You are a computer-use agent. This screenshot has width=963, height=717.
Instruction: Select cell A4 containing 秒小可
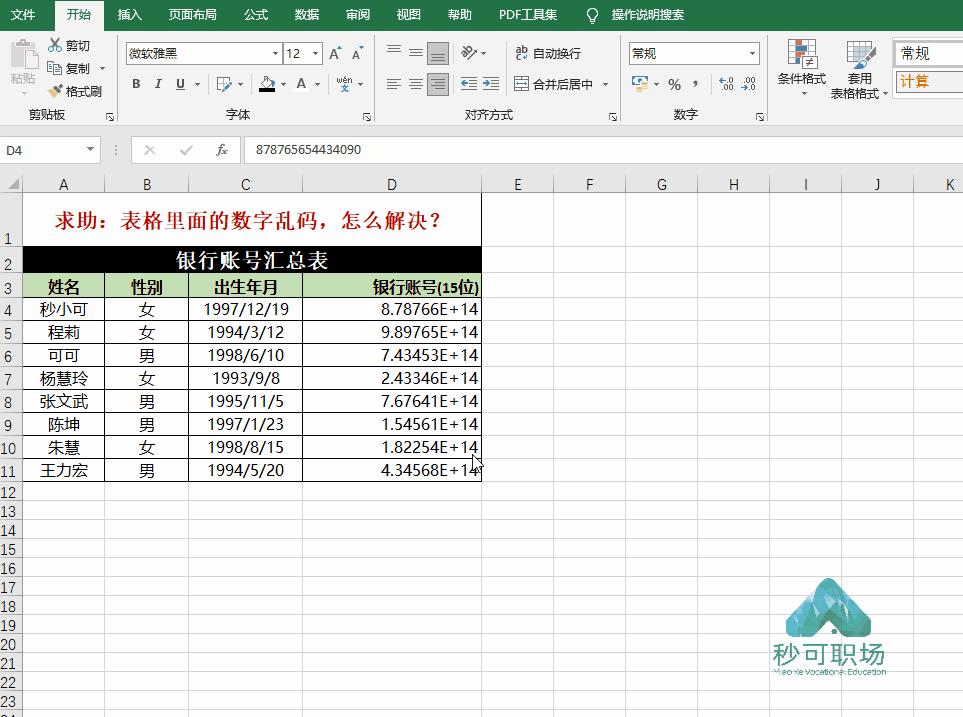(x=63, y=309)
